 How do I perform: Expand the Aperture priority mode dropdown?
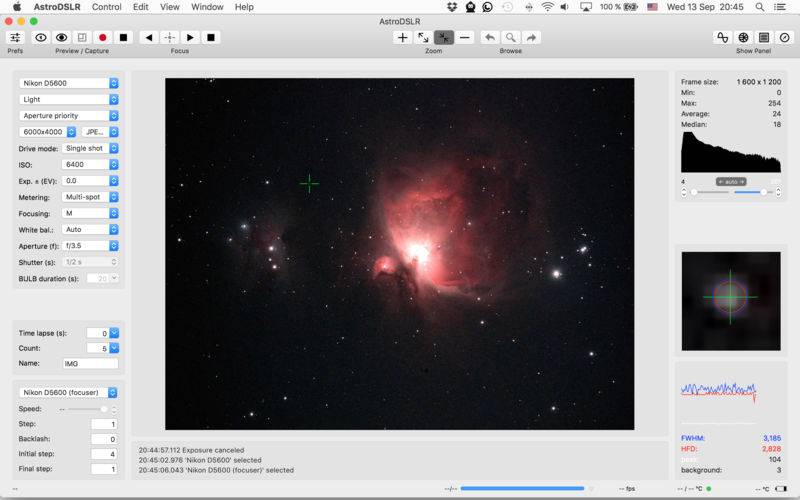click(x=70, y=115)
